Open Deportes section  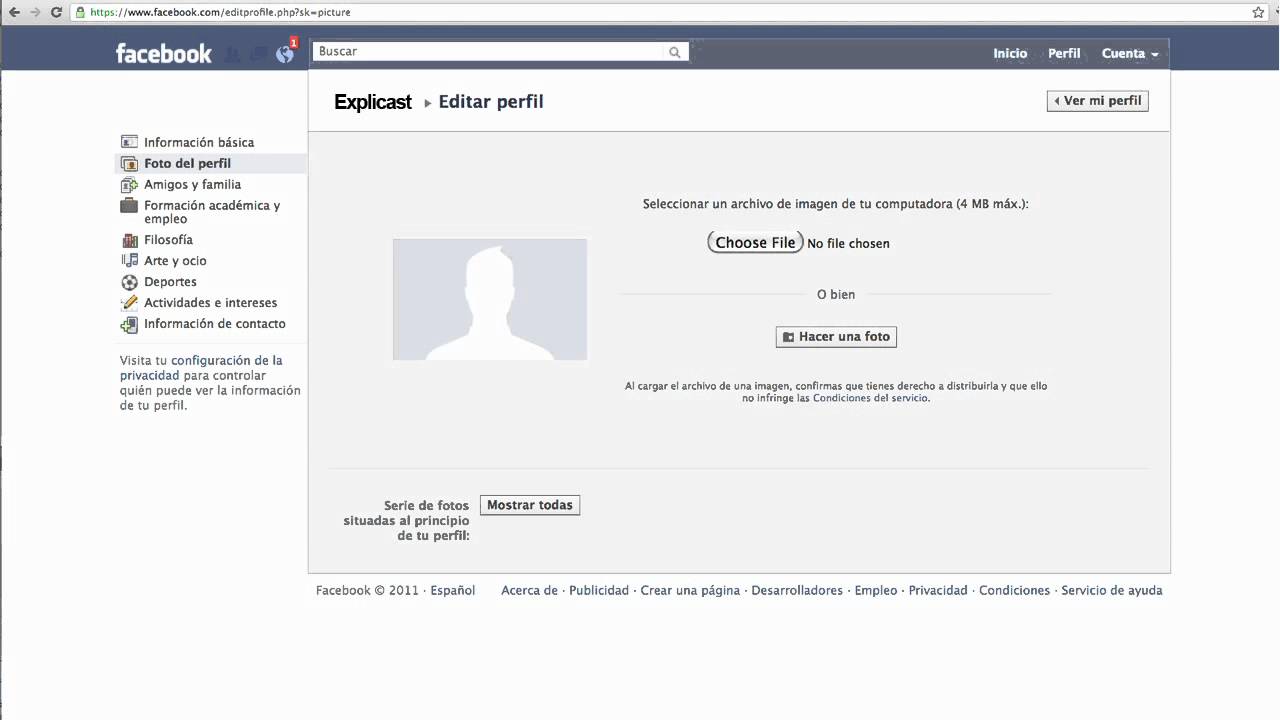tap(170, 282)
